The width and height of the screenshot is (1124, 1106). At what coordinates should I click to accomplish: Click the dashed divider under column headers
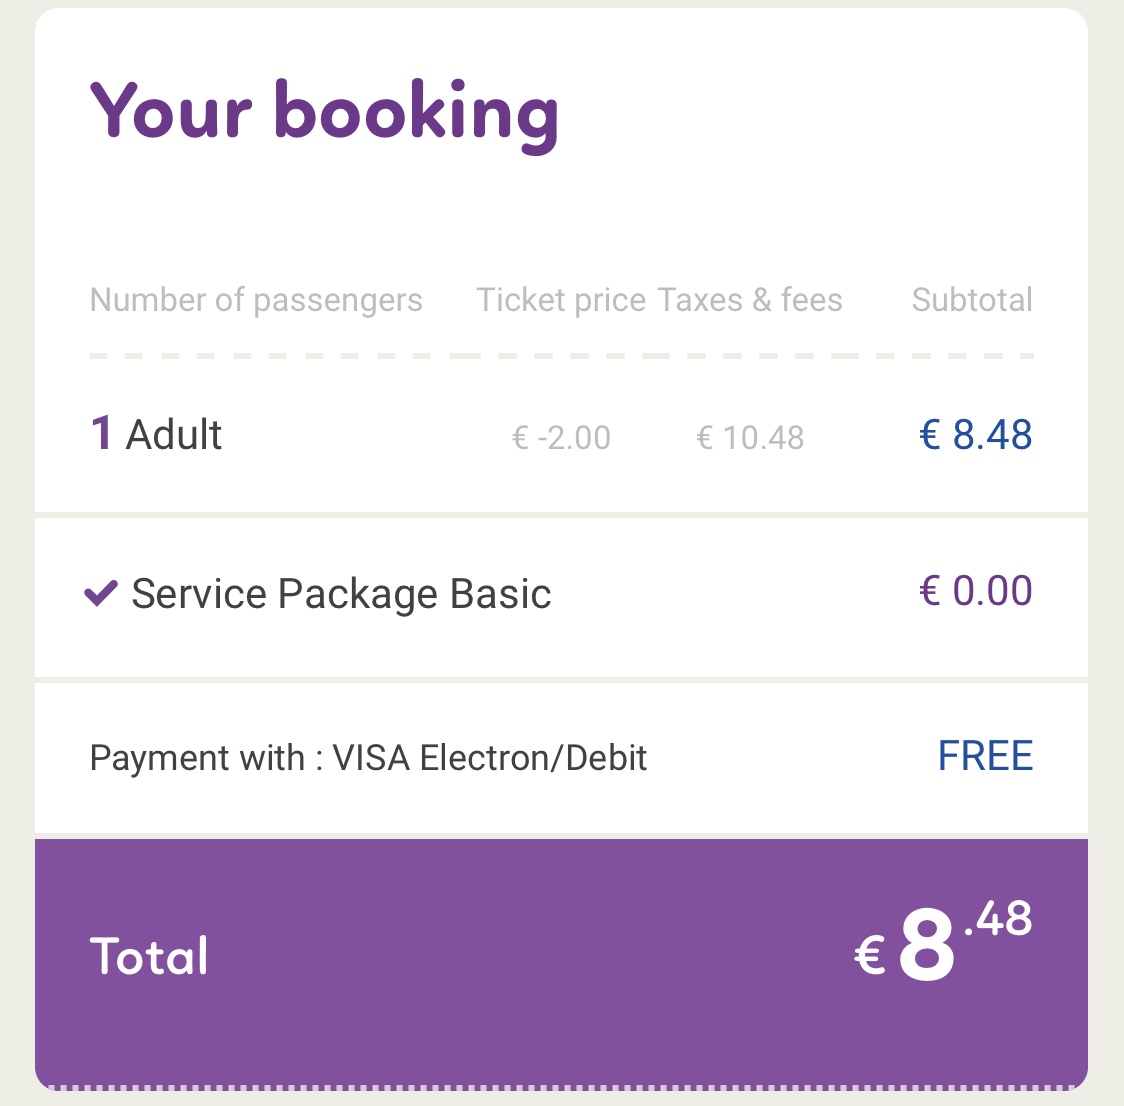pyautogui.click(x=561, y=356)
